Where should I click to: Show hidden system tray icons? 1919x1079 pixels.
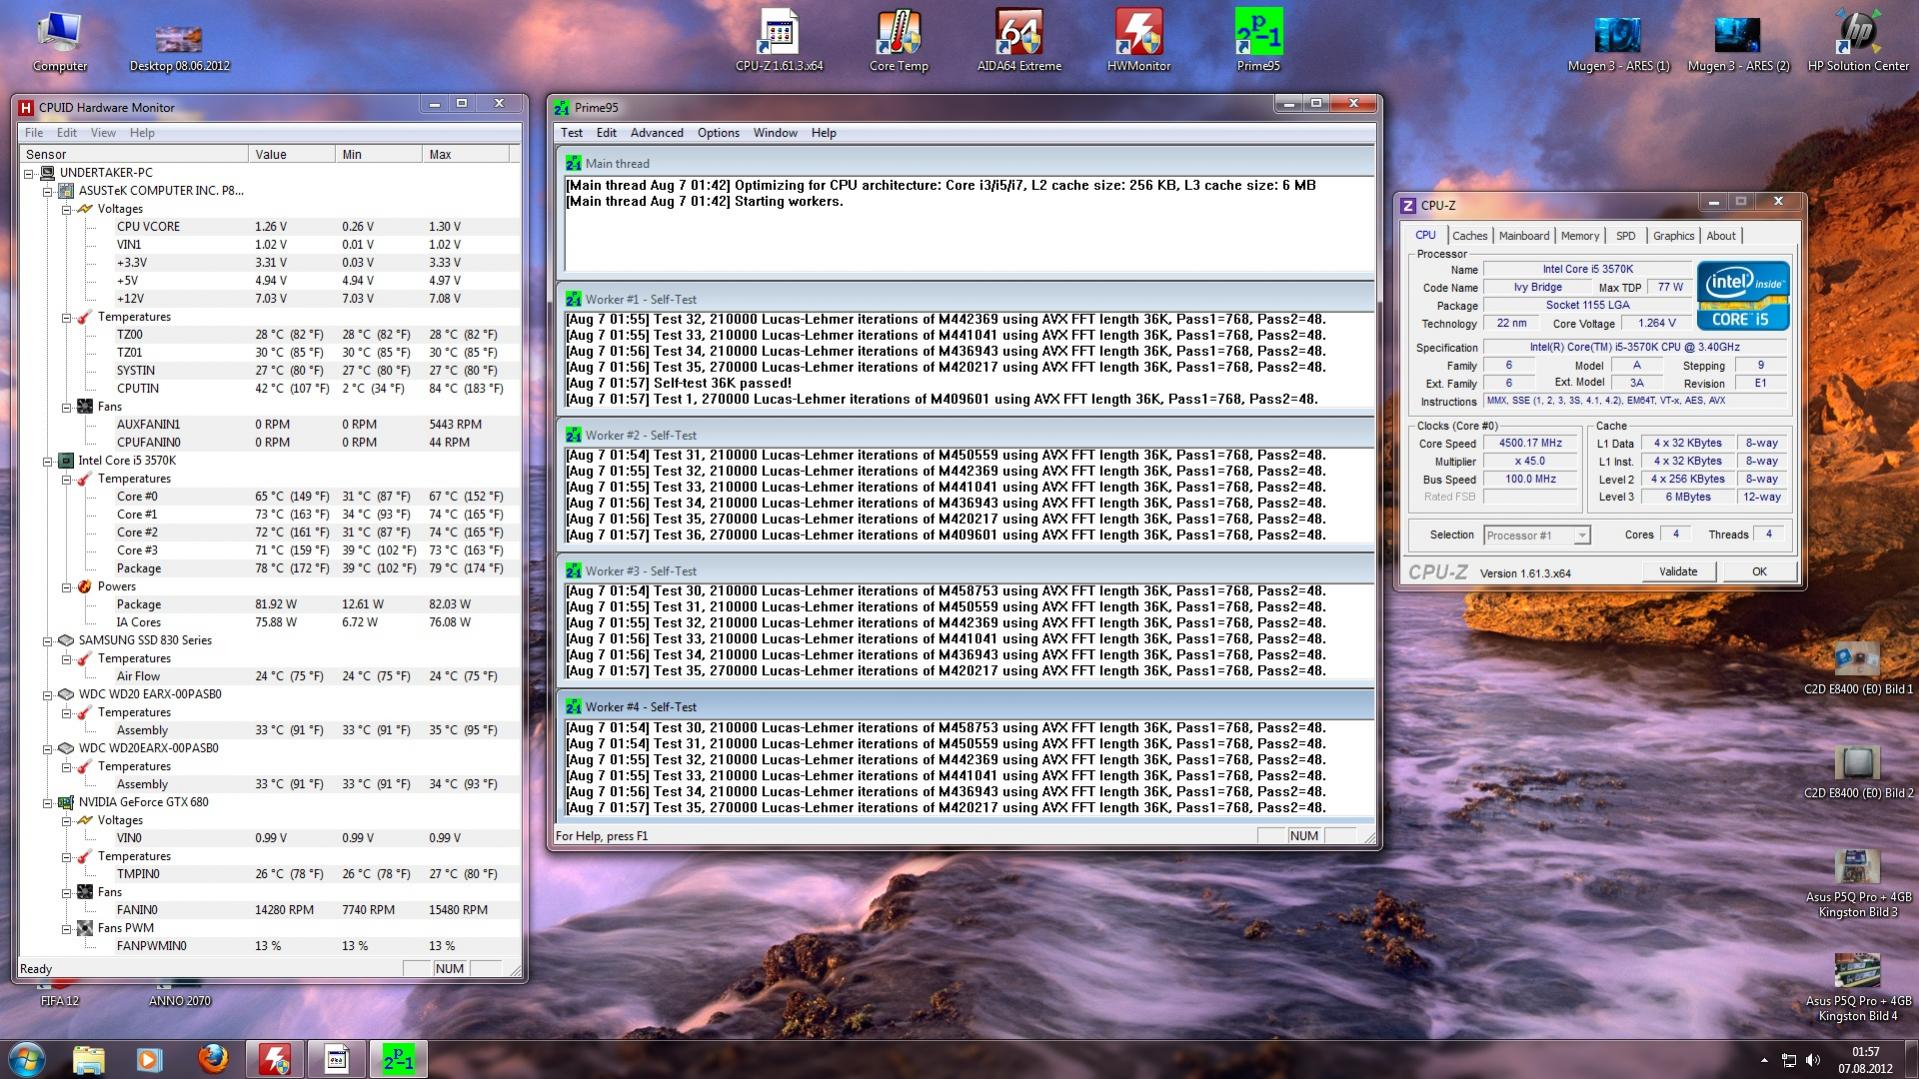[1764, 1060]
